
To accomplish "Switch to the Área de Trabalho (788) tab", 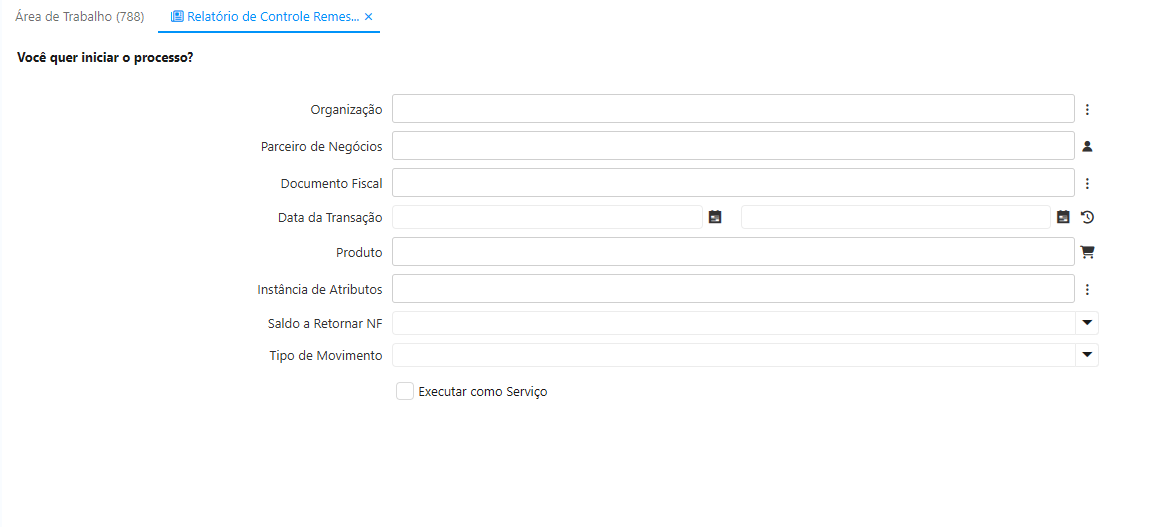I will point(80,16).
